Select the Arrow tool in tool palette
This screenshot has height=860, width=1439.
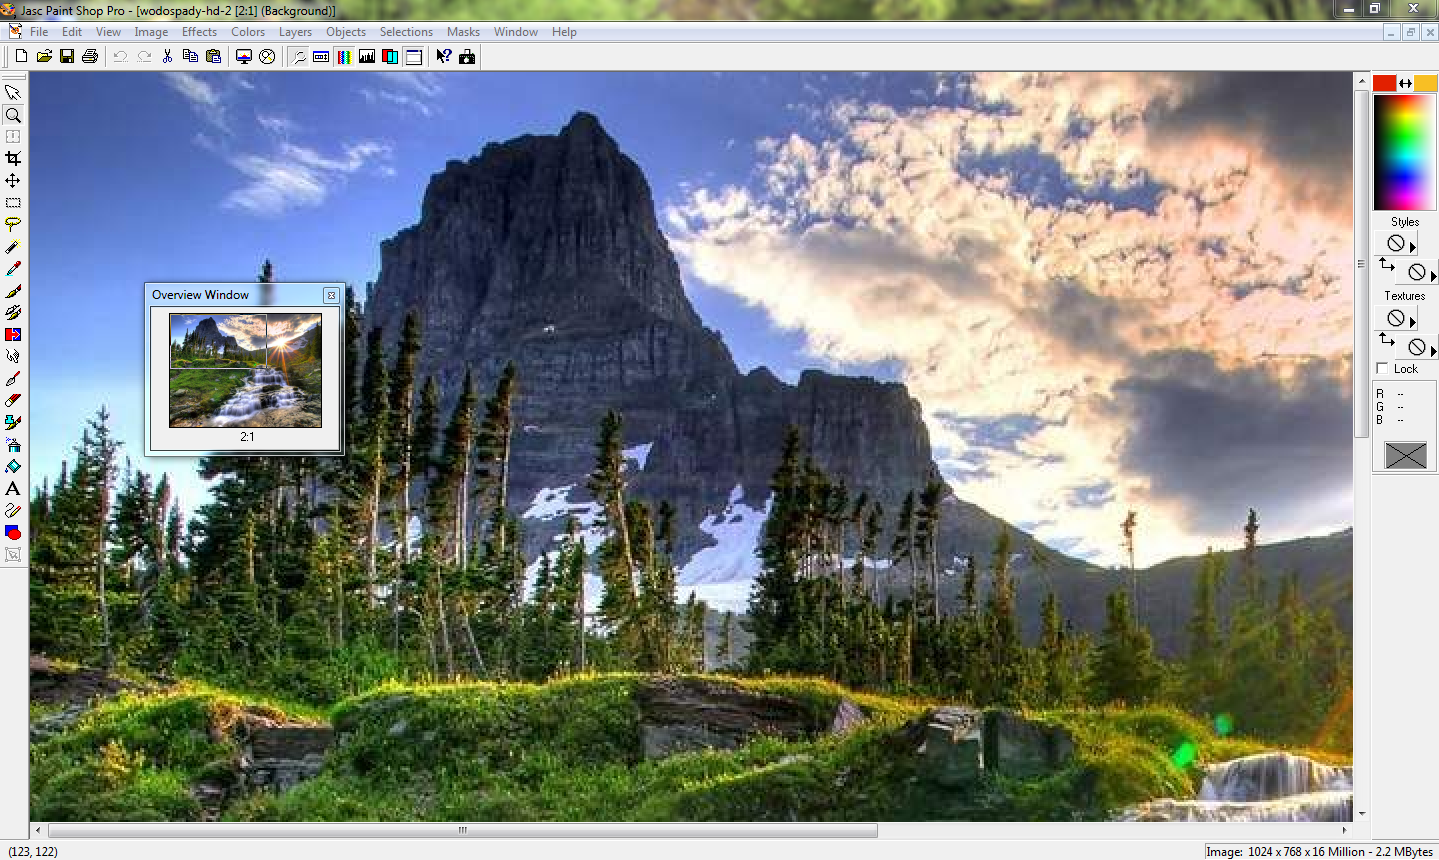click(13, 92)
